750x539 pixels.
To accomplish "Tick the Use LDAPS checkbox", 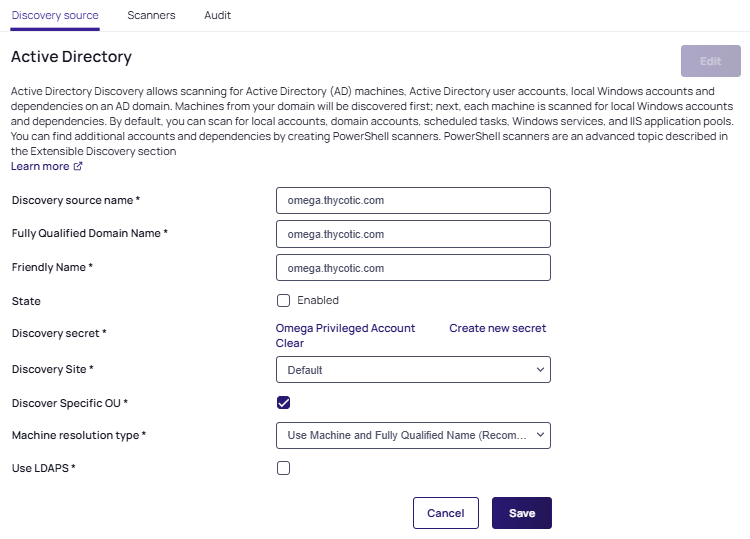I will [283, 468].
